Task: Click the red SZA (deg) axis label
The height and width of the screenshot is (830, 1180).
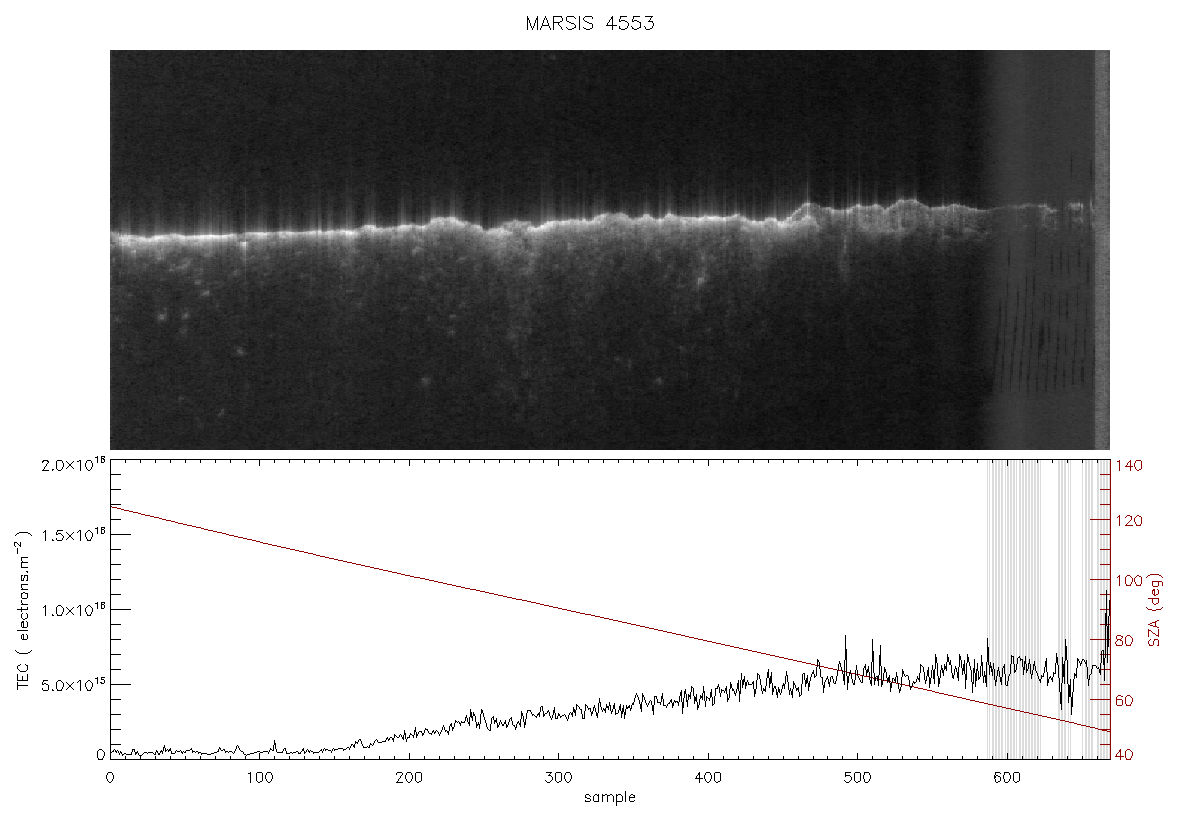Action: (x=1155, y=610)
